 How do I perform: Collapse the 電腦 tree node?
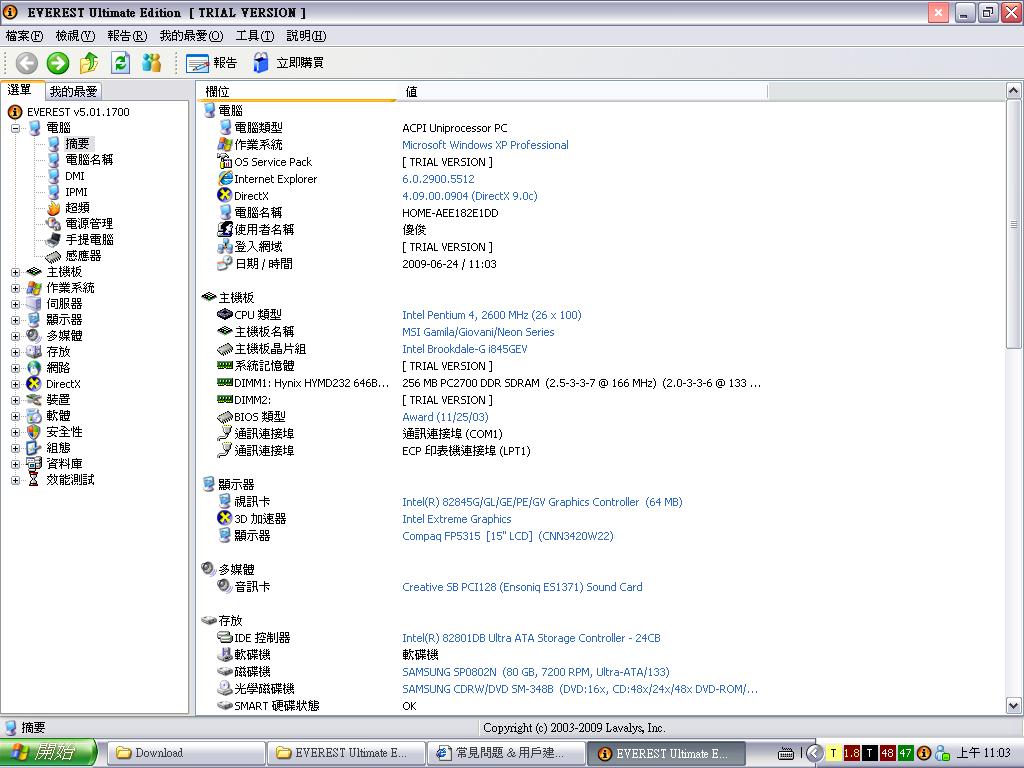(x=15, y=128)
